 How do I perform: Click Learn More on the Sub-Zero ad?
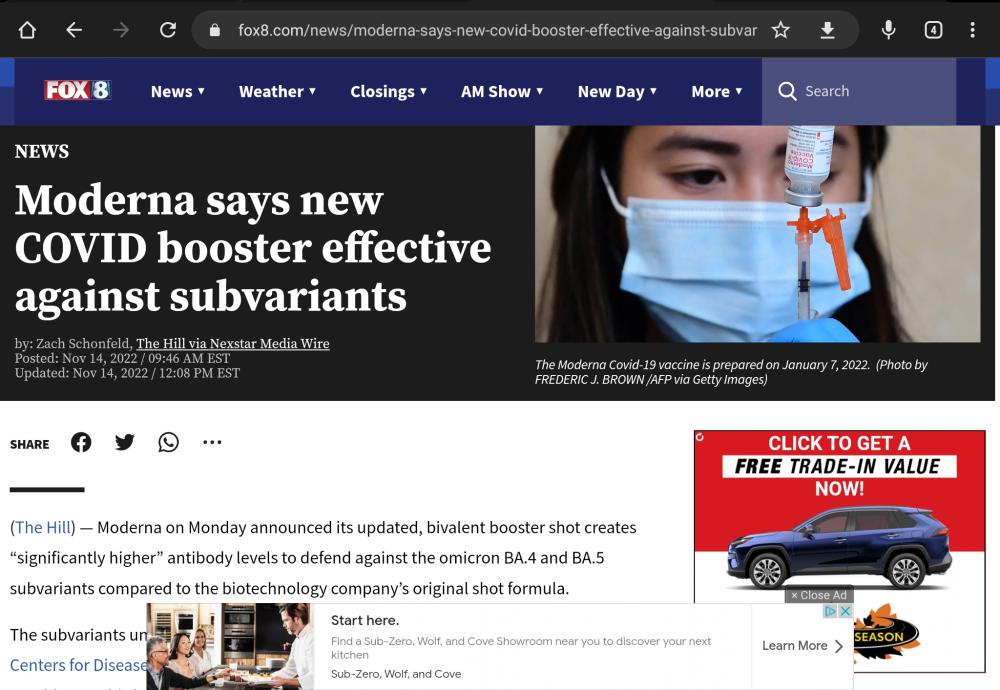click(796, 645)
